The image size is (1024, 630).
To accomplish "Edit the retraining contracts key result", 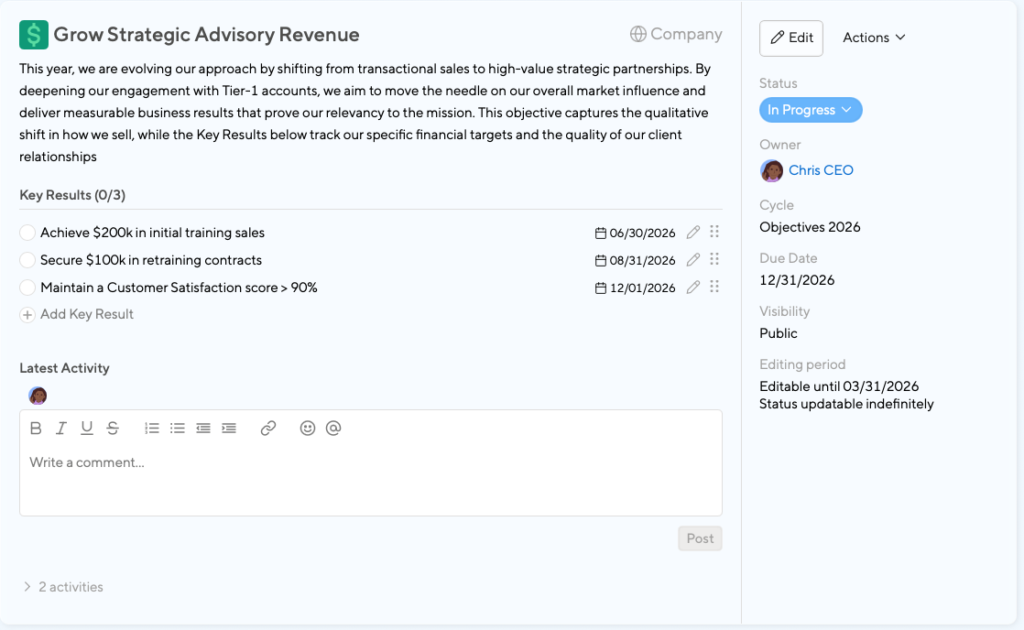I will [x=693, y=260].
